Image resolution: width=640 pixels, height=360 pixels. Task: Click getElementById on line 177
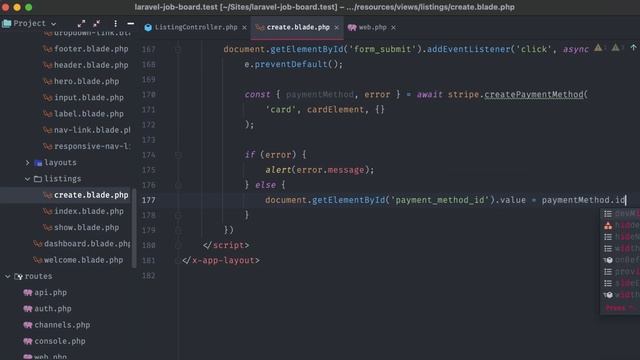pyautogui.click(x=348, y=200)
